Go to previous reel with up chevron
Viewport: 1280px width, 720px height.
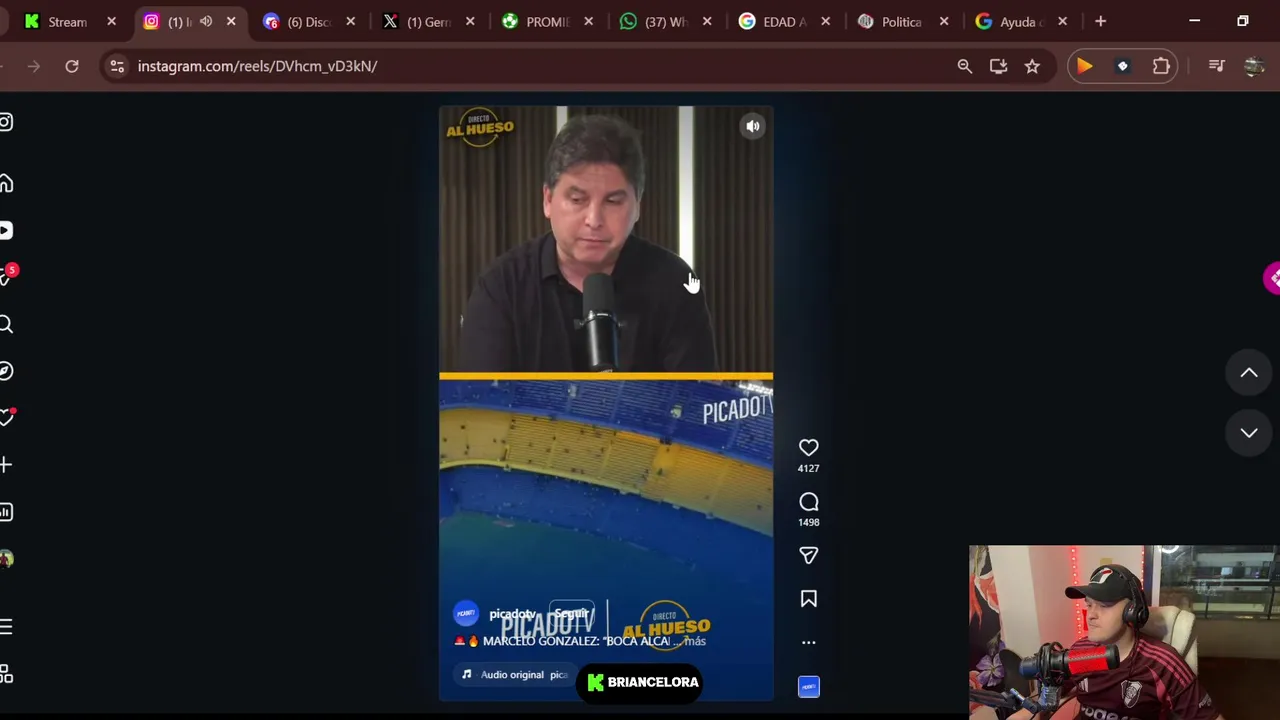[1249, 373]
